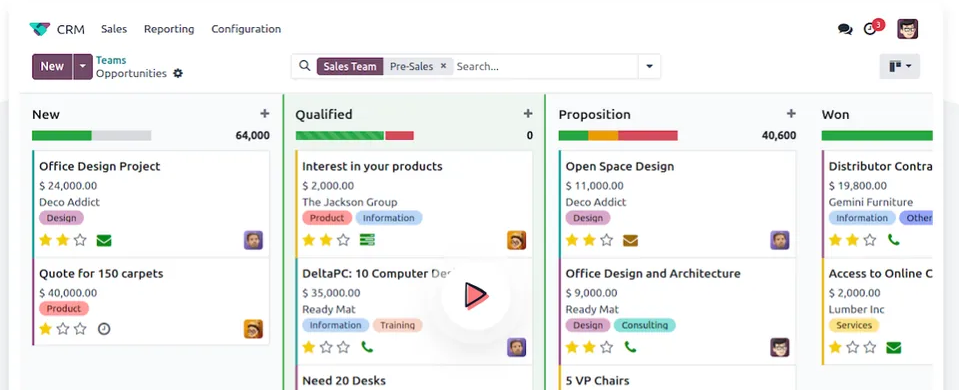This screenshot has width=959, height=390.
Task: Play the video overlay button
Action: pos(475,296)
